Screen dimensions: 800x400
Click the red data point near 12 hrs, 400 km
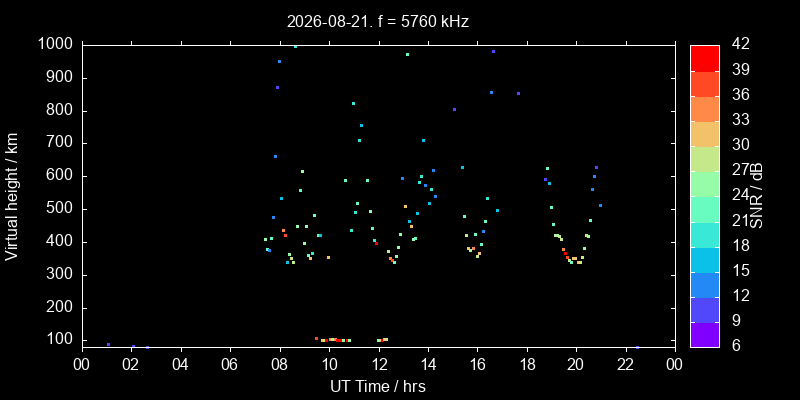coord(376,243)
